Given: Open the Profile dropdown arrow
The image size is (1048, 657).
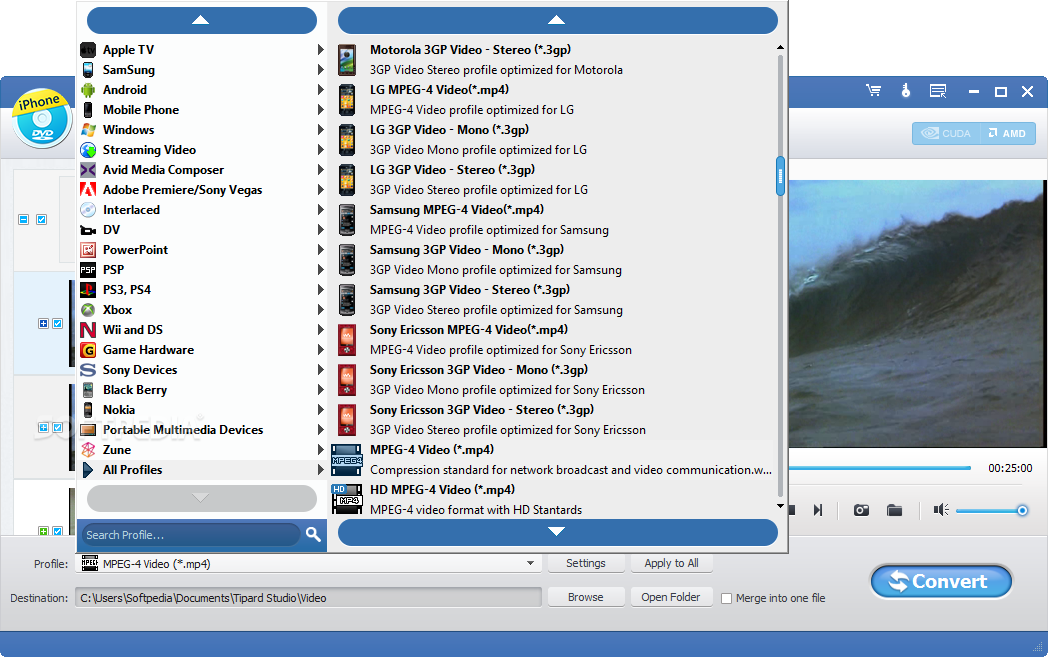Looking at the screenshot, I should click(530, 563).
